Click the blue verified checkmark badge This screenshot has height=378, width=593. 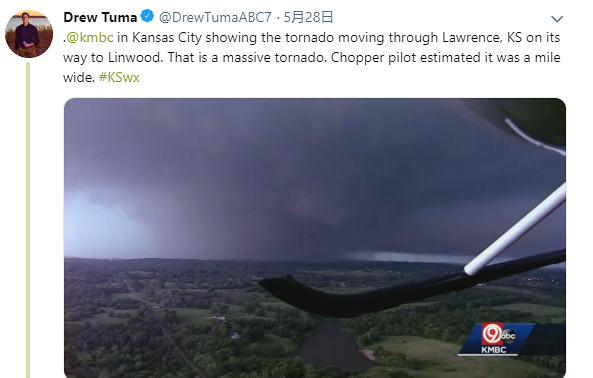[147, 16]
